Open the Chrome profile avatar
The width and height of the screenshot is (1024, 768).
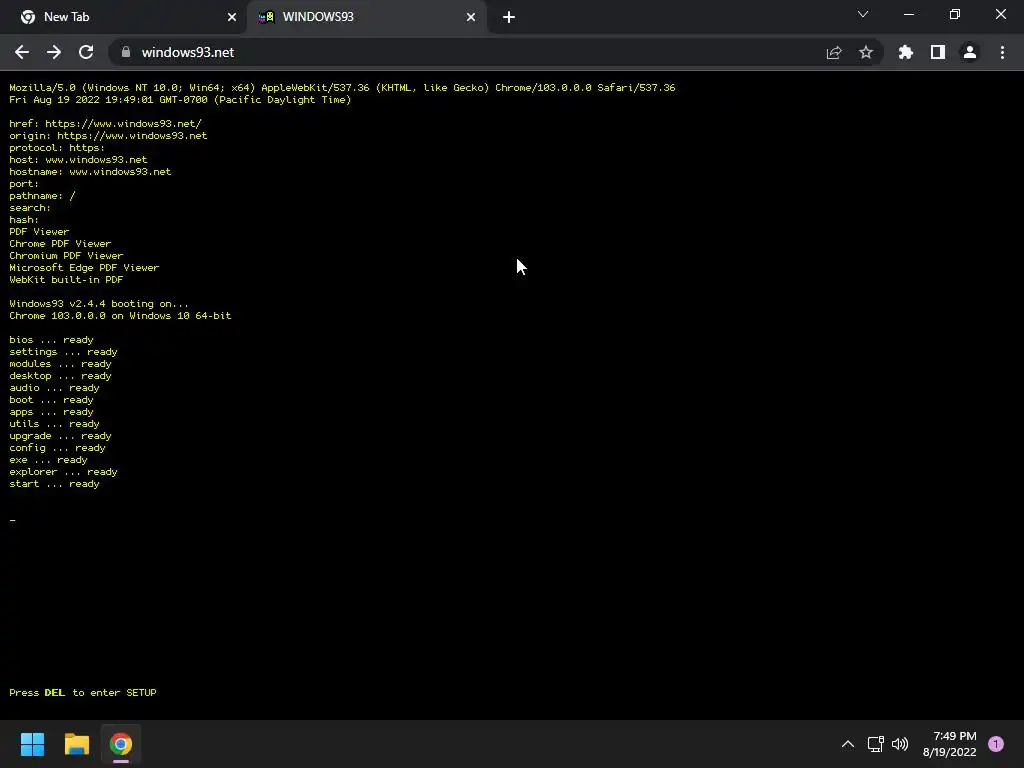tap(970, 52)
